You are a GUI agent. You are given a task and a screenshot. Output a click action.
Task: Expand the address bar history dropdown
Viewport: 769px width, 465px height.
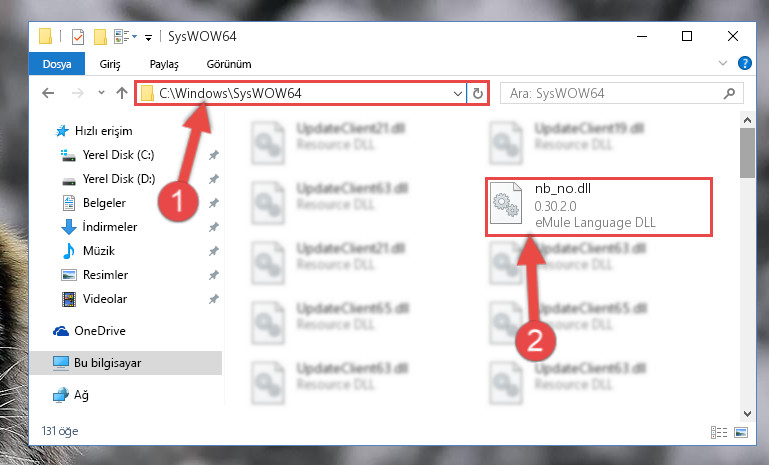(x=458, y=93)
